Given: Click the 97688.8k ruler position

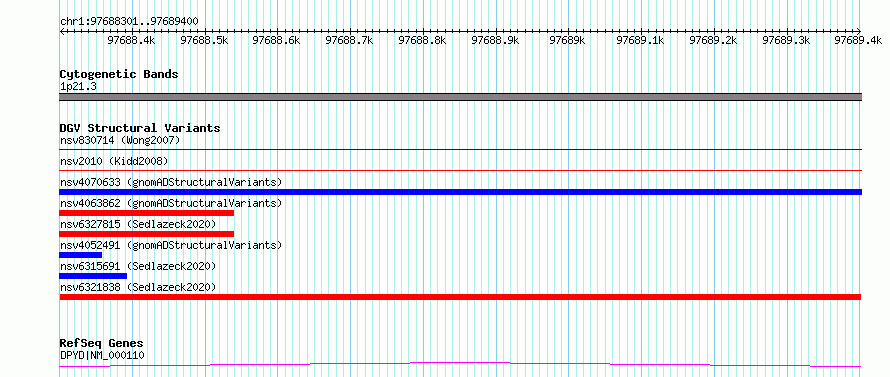Looking at the screenshot, I should [422, 40].
